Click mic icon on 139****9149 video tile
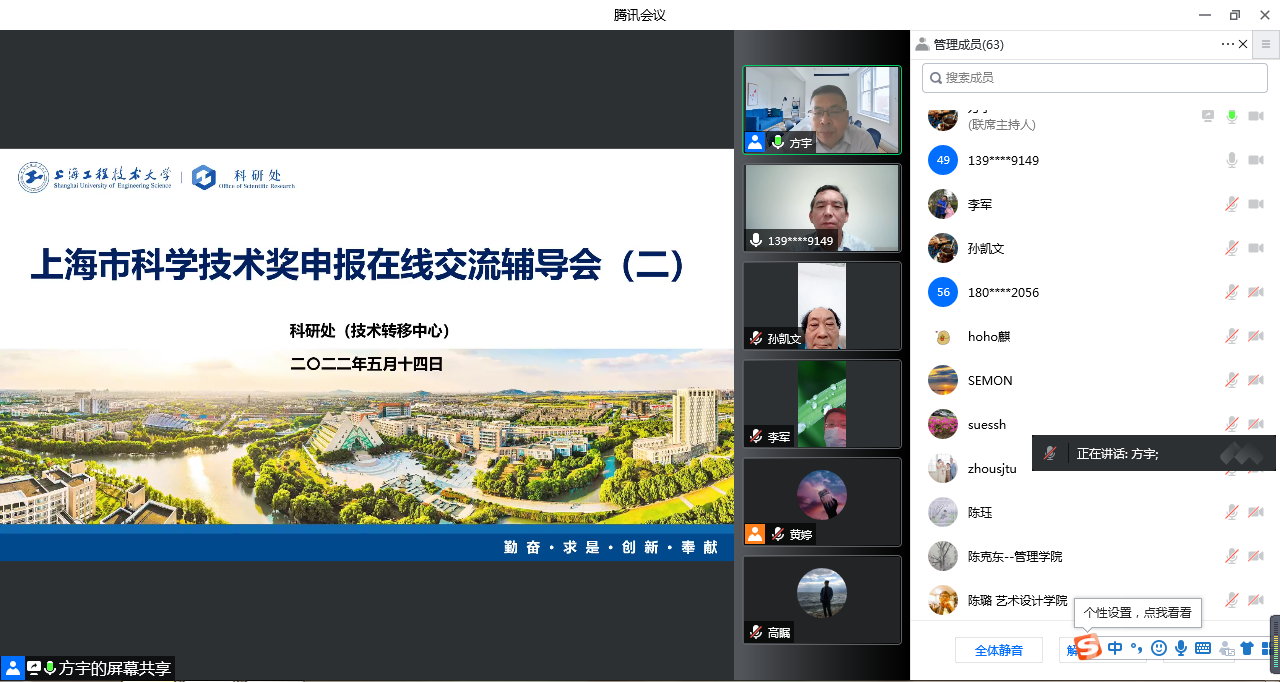This screenshot has height=682, width=1280. point(756,241)
